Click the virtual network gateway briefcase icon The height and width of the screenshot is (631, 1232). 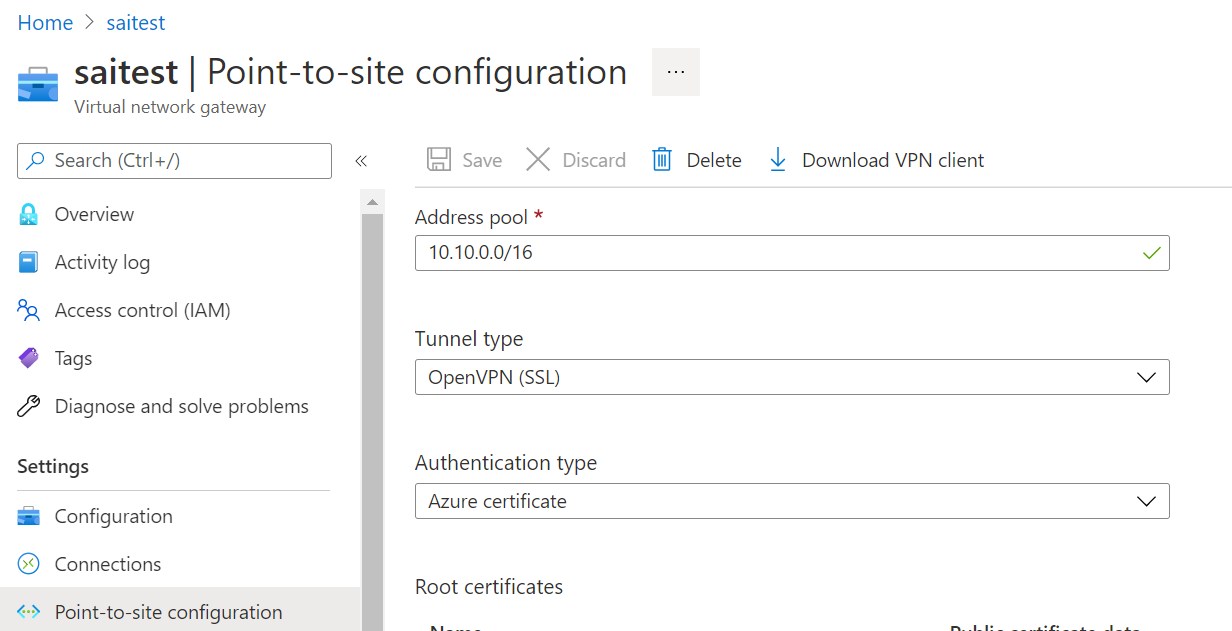tap(38, 84)
